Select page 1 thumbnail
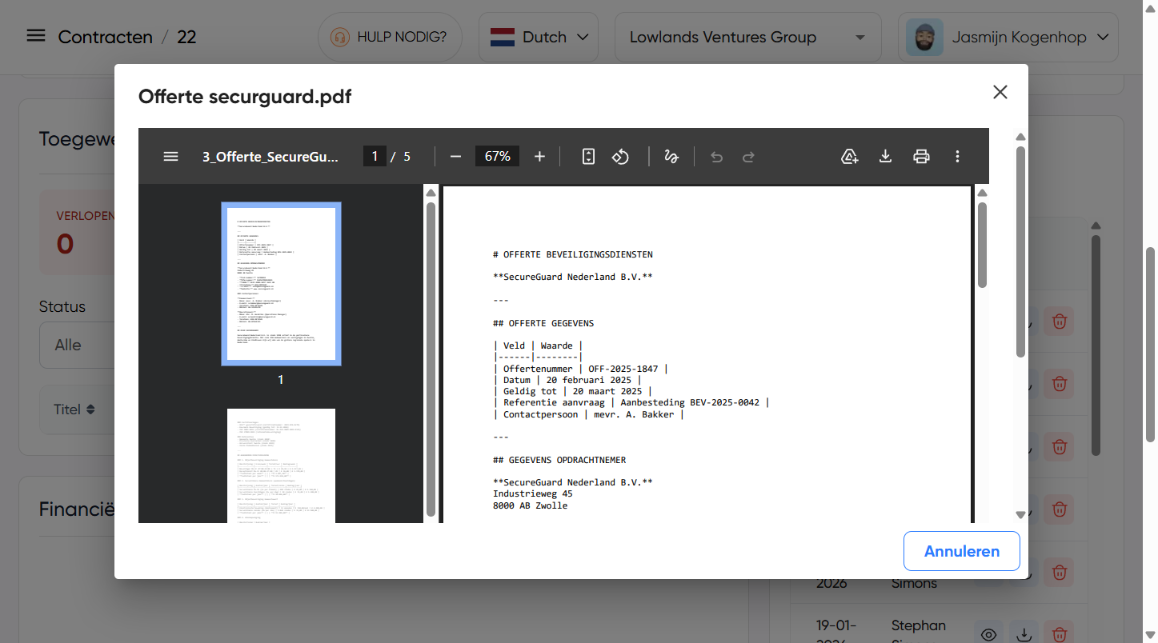 point(281,284)
